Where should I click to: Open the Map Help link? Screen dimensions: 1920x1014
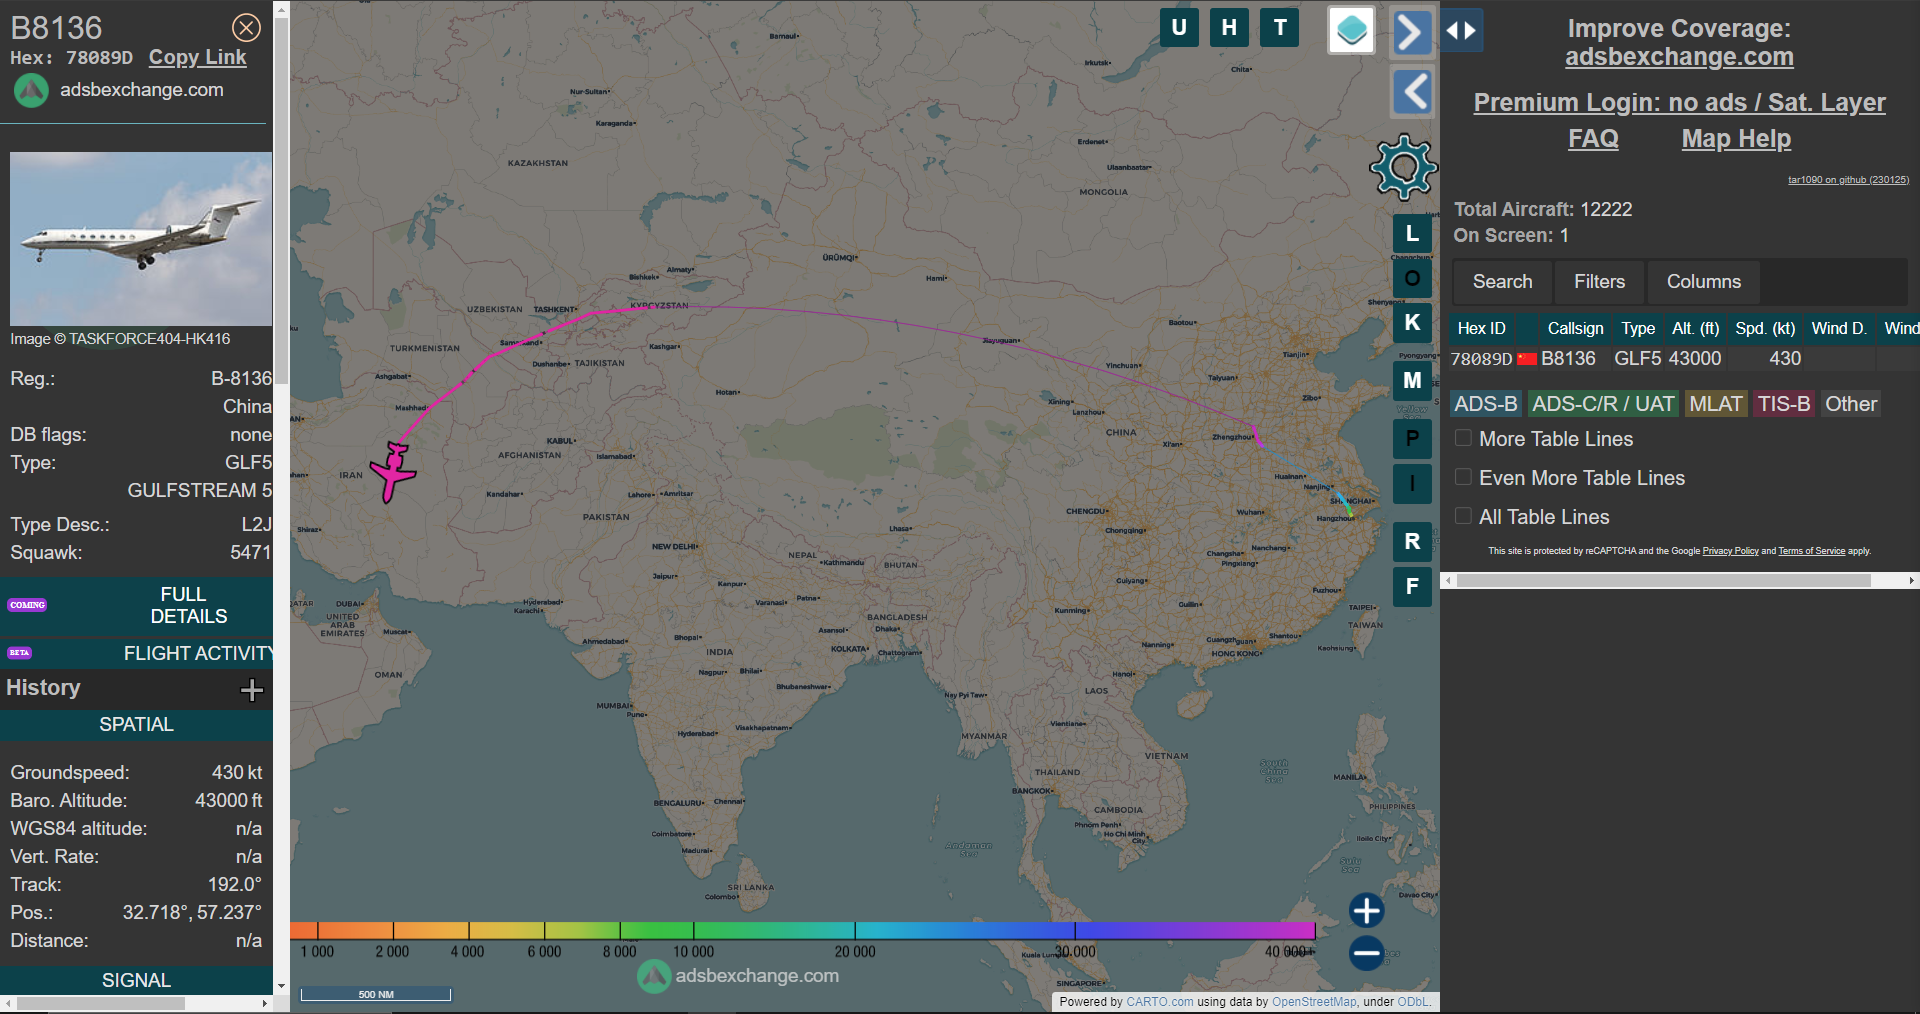(1736, 138)
